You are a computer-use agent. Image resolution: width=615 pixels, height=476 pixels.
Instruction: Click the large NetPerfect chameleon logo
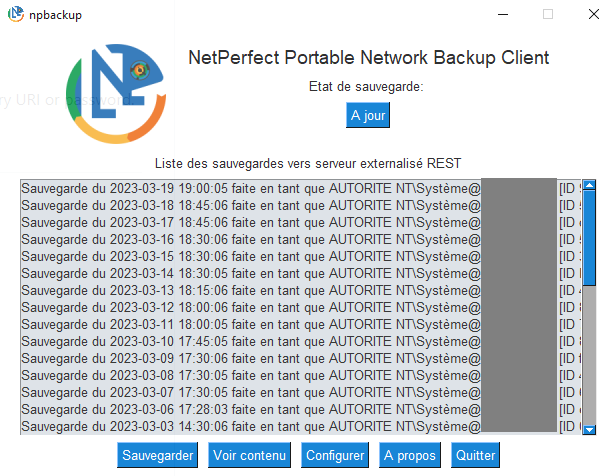coord(116,94)
